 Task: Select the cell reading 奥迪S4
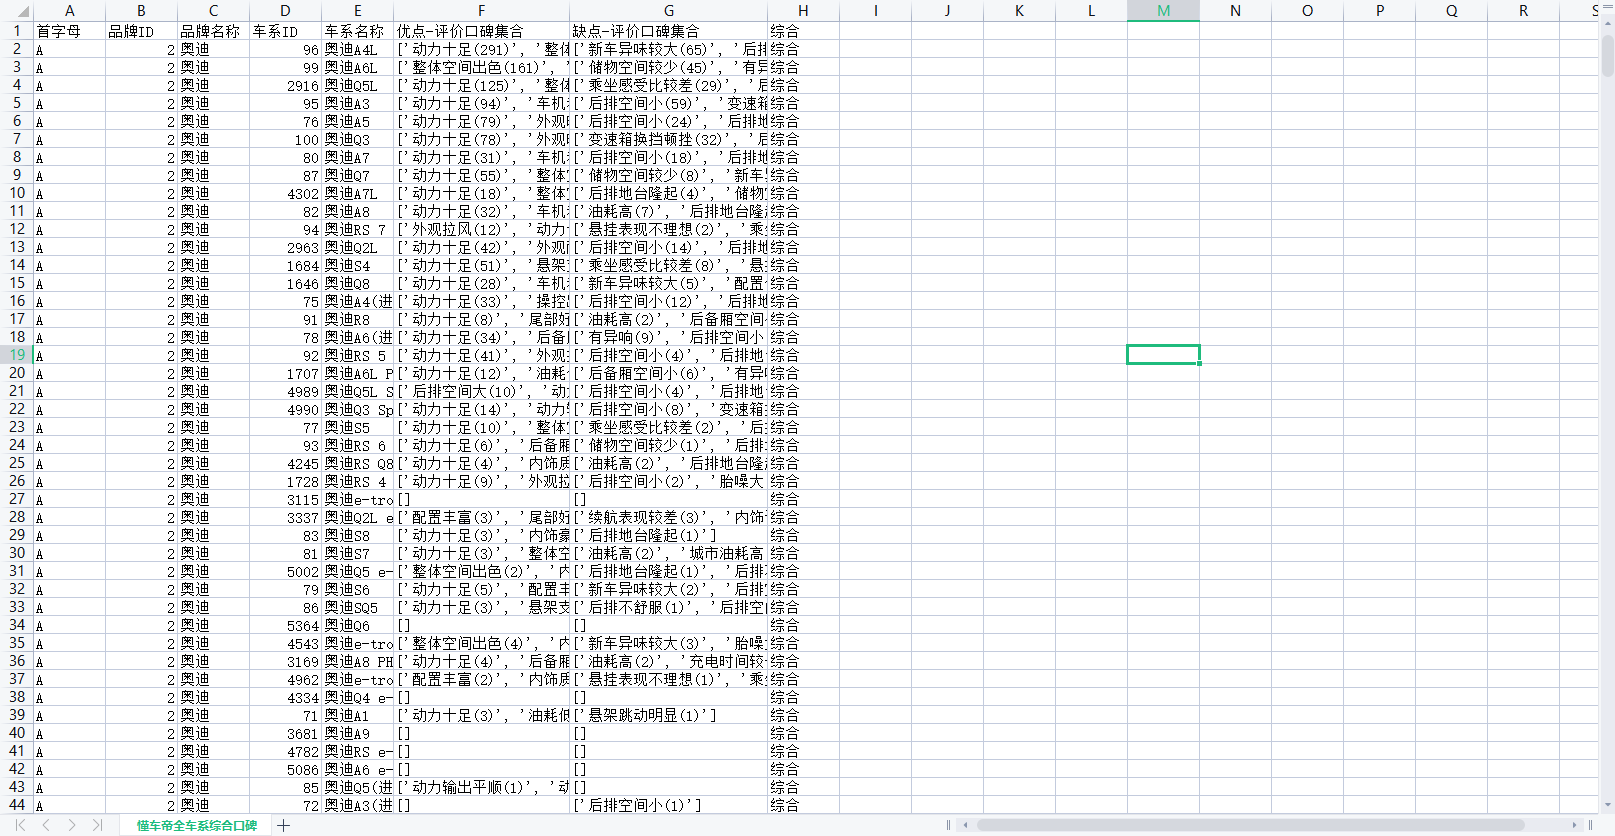(357, 265)
